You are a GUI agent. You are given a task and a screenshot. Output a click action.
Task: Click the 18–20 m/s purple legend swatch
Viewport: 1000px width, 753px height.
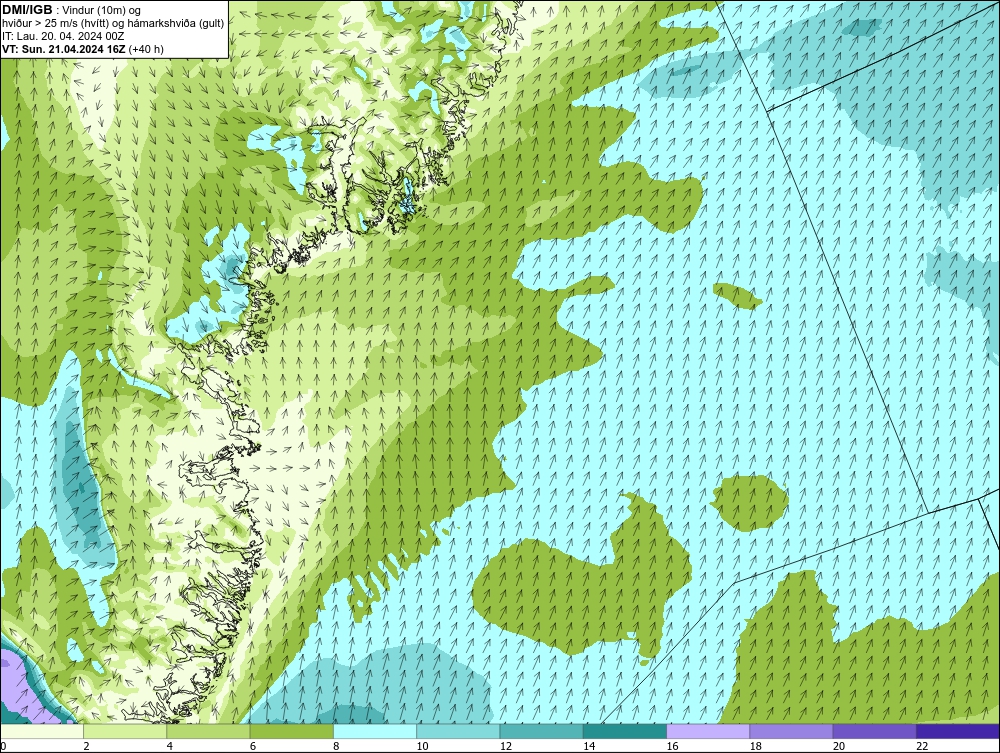pyautogui.click(x=791, y=731)
